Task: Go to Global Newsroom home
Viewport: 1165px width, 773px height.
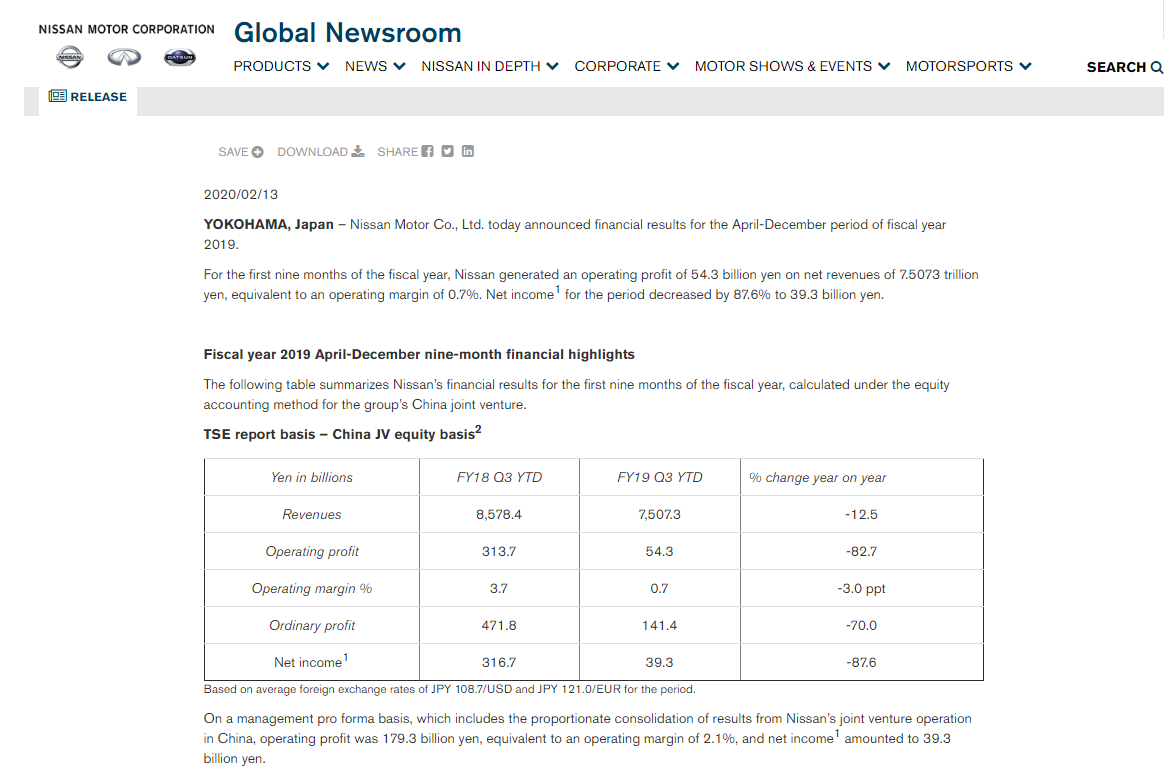Action: click(x=347, y=33)
